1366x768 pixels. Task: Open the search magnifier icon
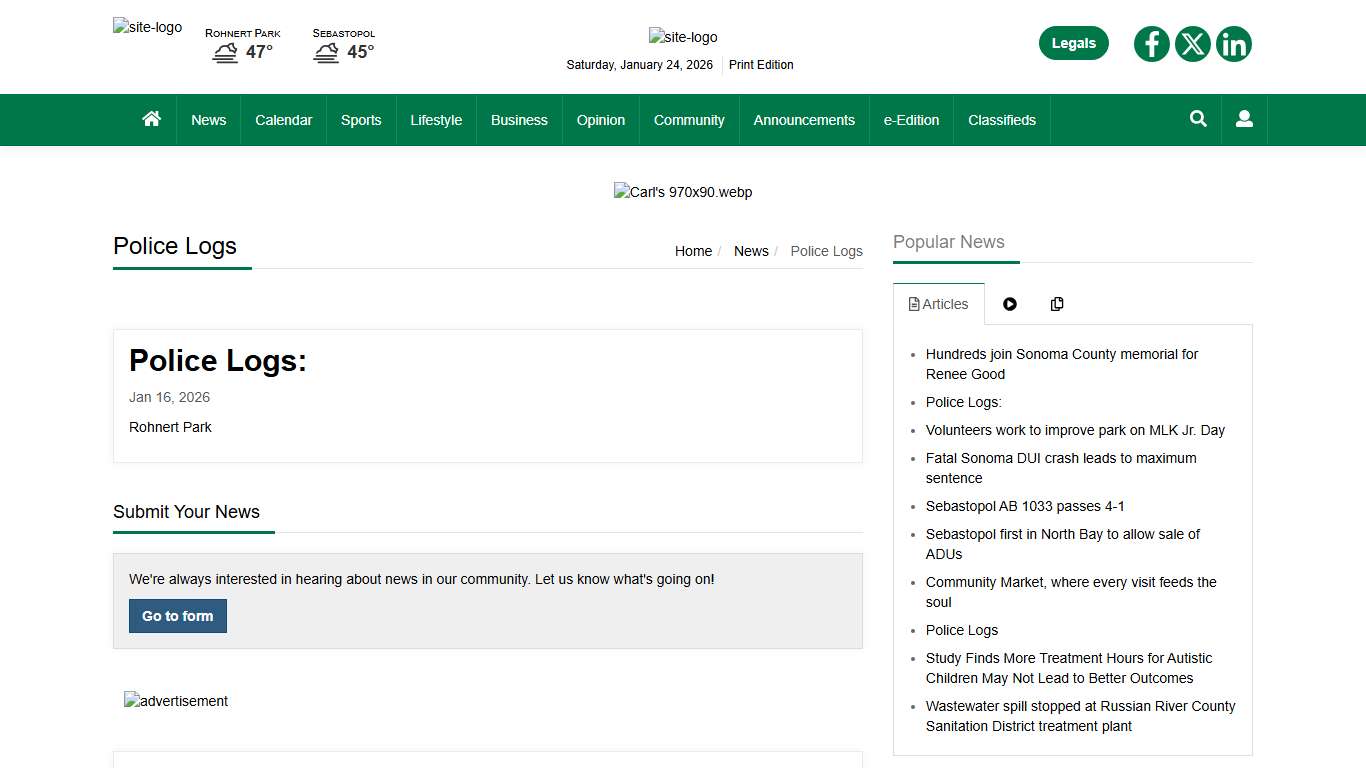point(1198,119)
